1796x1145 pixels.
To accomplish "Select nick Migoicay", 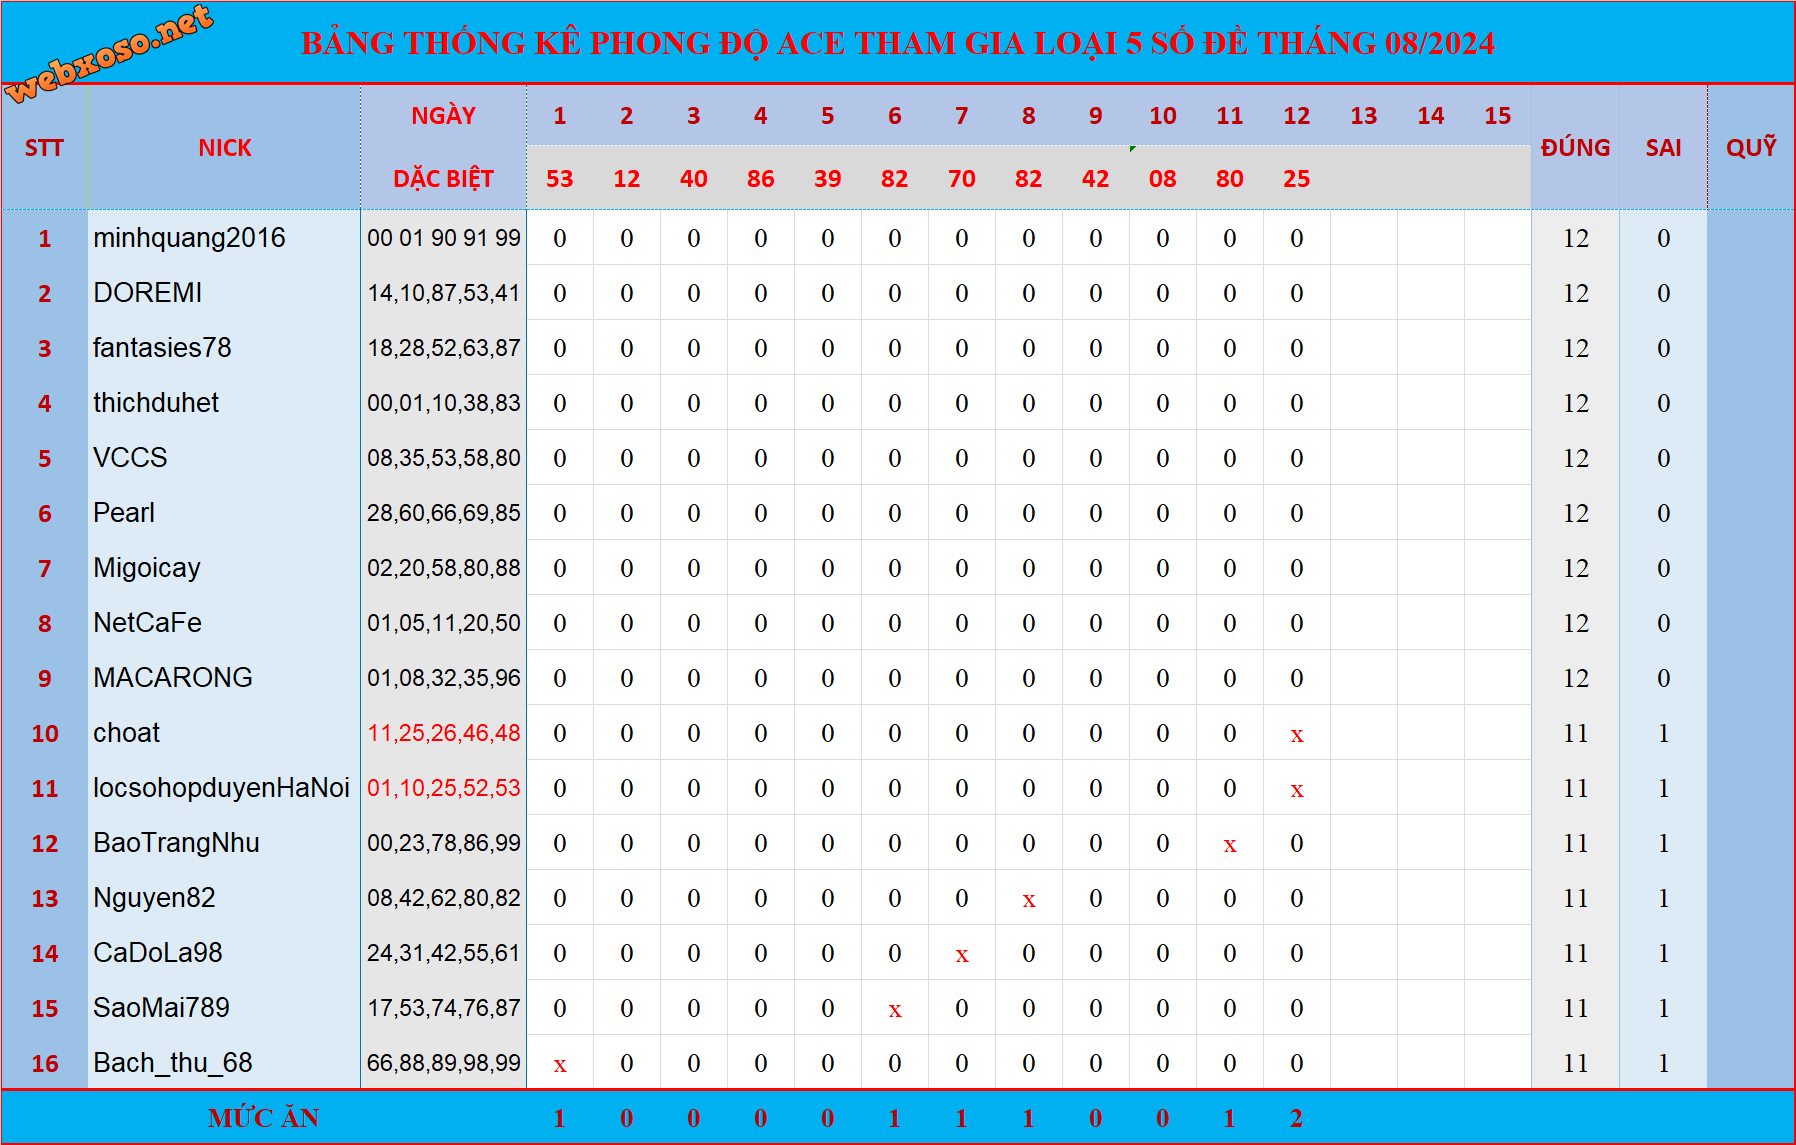I will 147,568.
